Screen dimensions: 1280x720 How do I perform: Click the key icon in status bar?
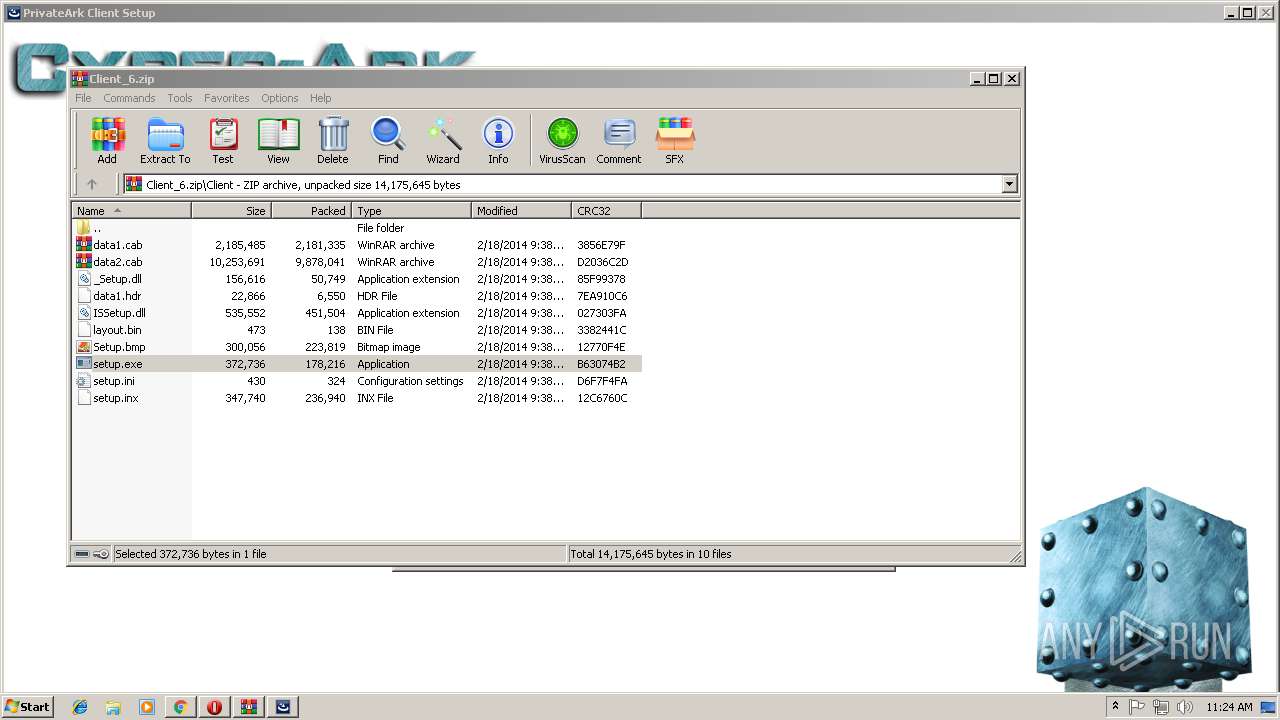pos(101,554)
